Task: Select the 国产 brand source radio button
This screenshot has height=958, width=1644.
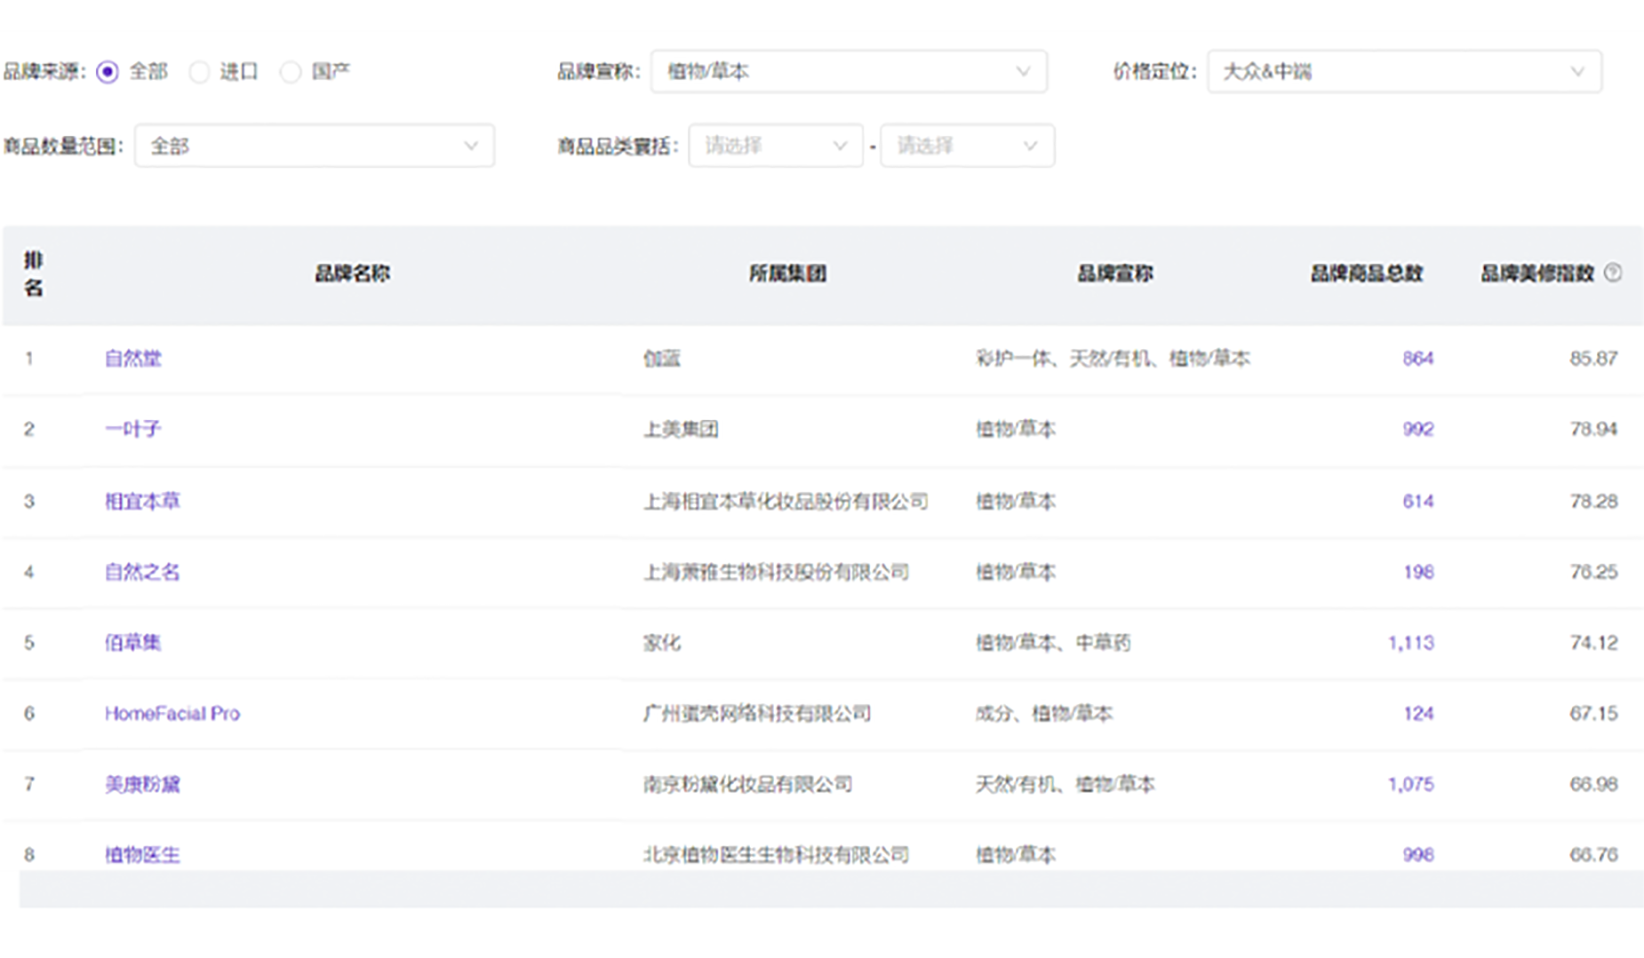Action: 291,72
